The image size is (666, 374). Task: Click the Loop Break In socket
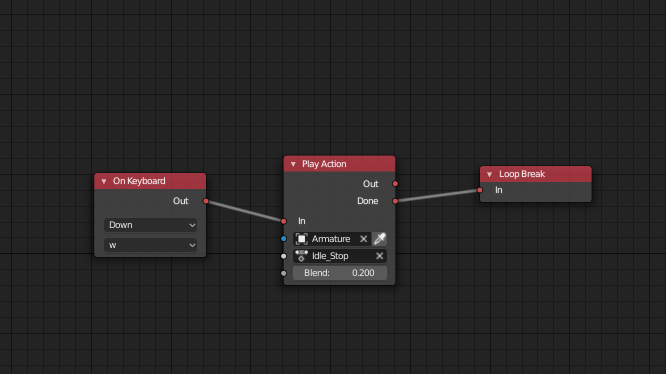(x=480, y=190)
